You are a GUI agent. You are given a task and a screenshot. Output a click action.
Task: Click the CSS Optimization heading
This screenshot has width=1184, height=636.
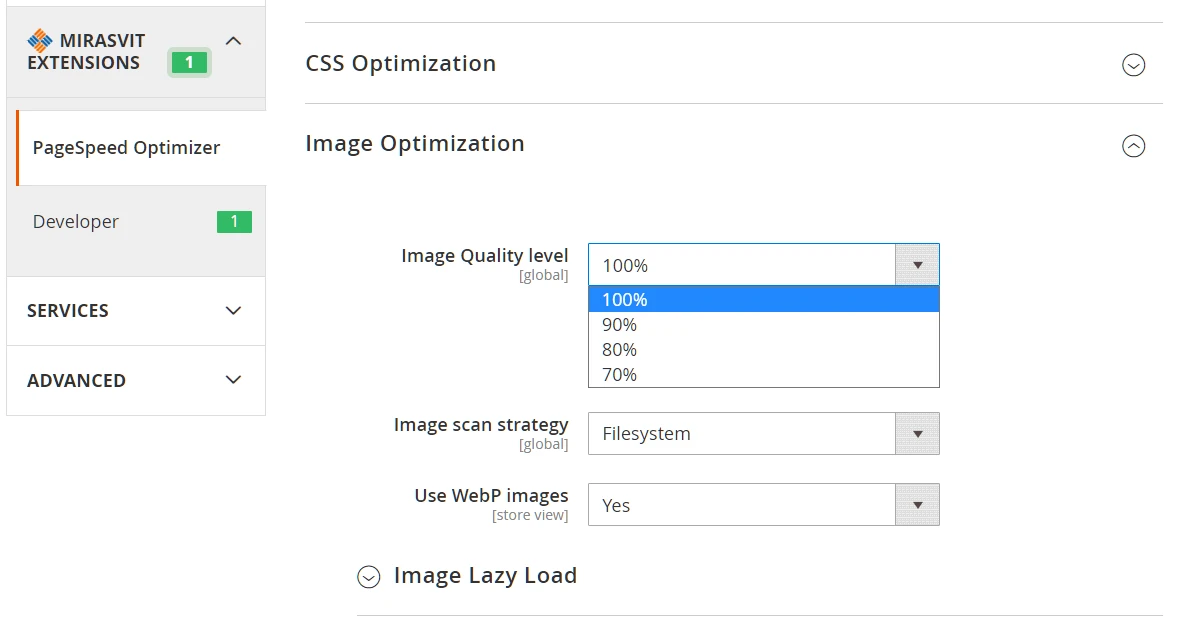click(x=400, y=64)
